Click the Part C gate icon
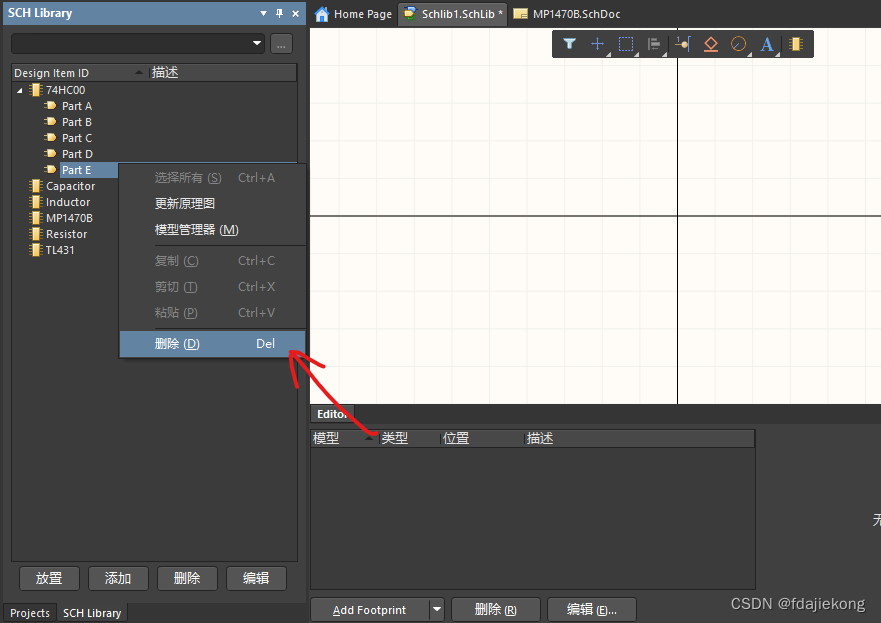The image size is (881, 623). (51, 138)
